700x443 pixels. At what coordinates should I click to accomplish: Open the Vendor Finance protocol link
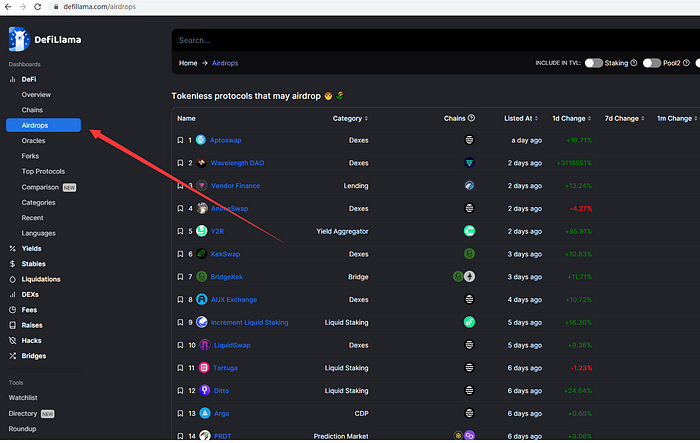[235, 186]
